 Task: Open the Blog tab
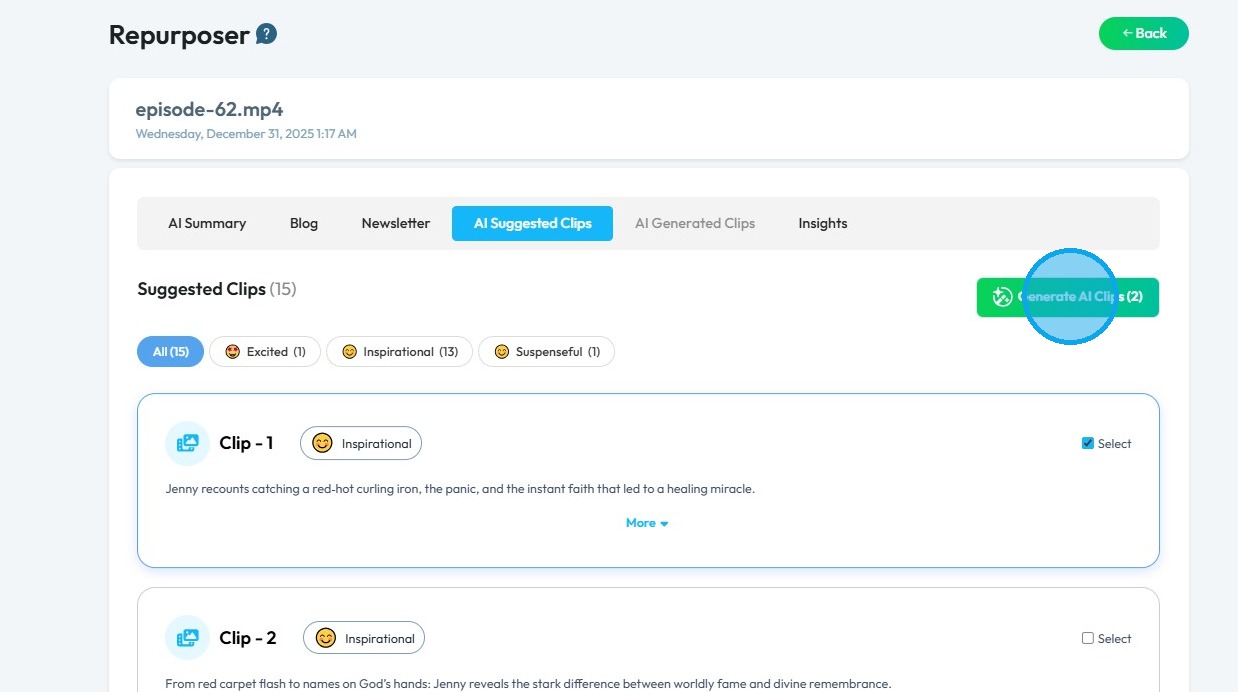pyautogui.click(x=304, y=223)
